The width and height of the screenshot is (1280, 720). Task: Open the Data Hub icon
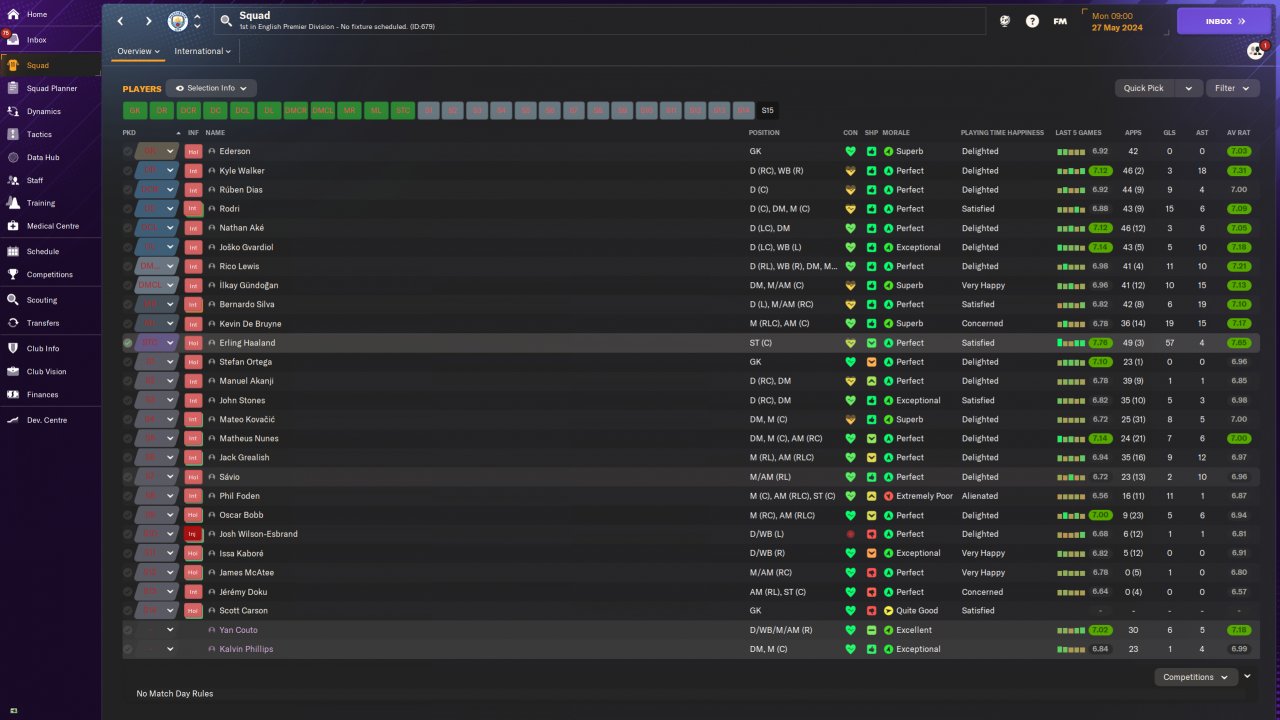[x=13, y=157]
